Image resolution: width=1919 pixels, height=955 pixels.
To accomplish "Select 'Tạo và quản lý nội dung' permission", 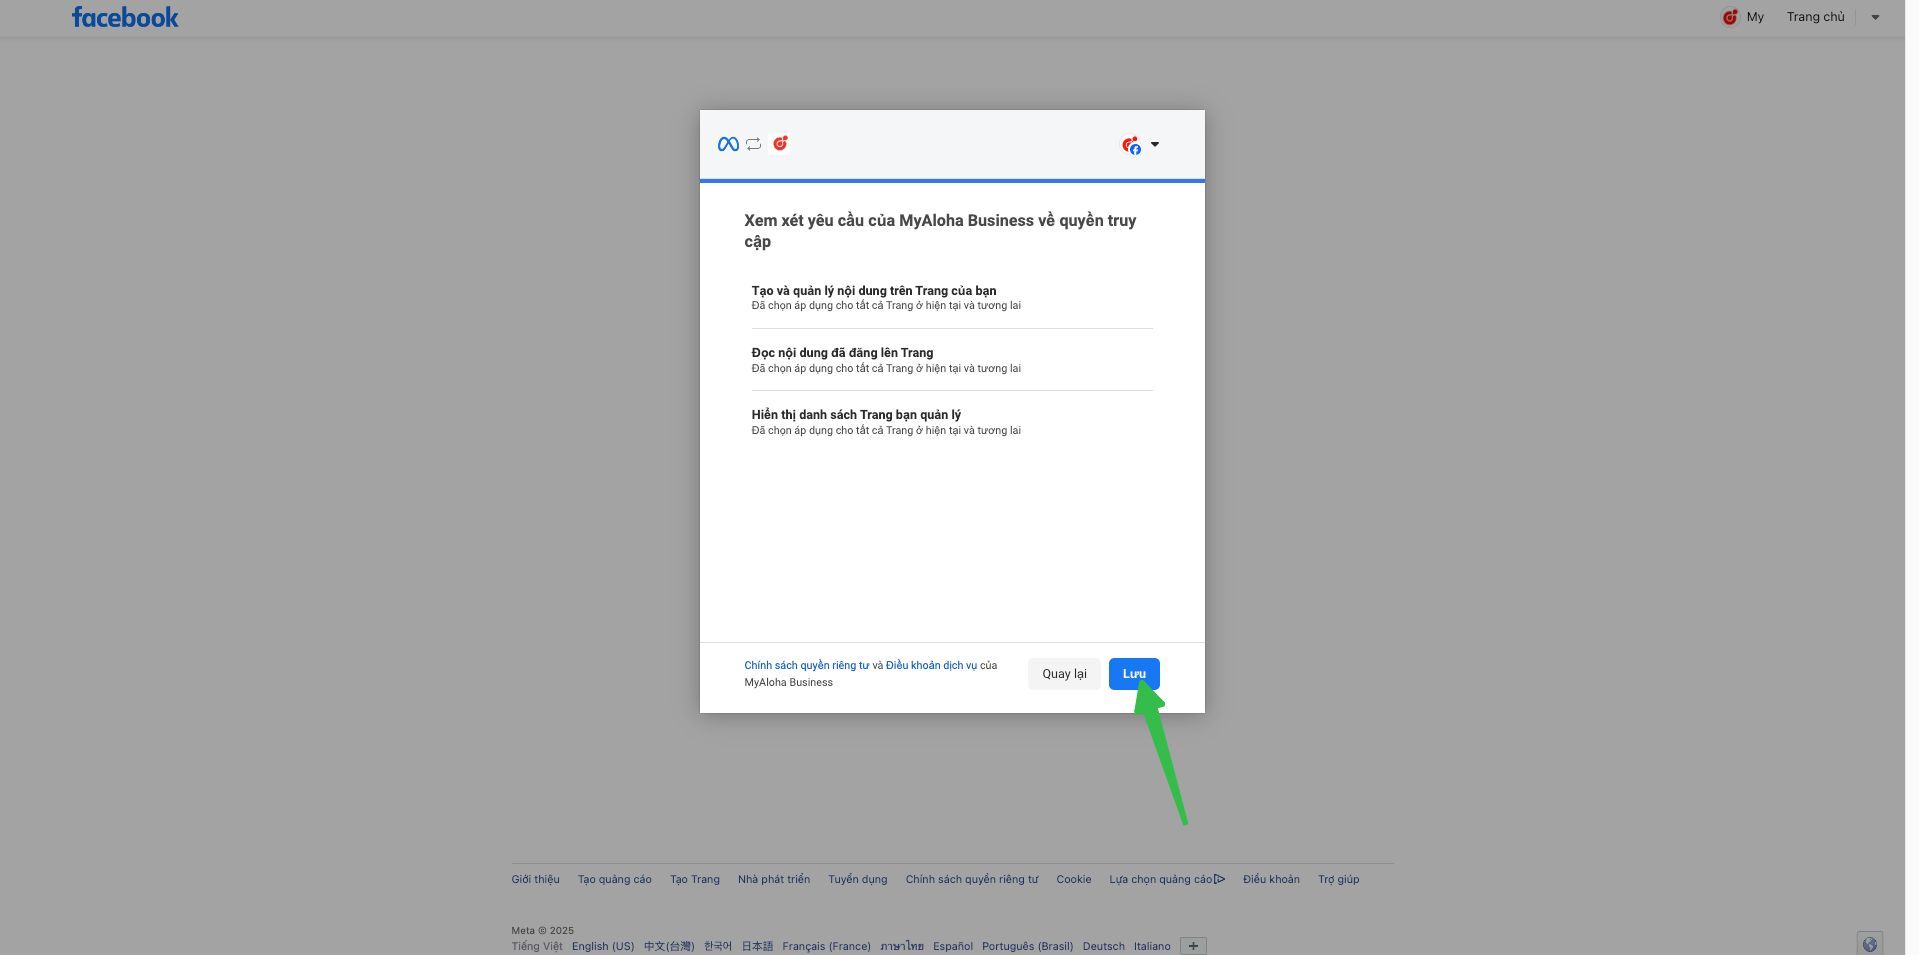I will (873, 291).
